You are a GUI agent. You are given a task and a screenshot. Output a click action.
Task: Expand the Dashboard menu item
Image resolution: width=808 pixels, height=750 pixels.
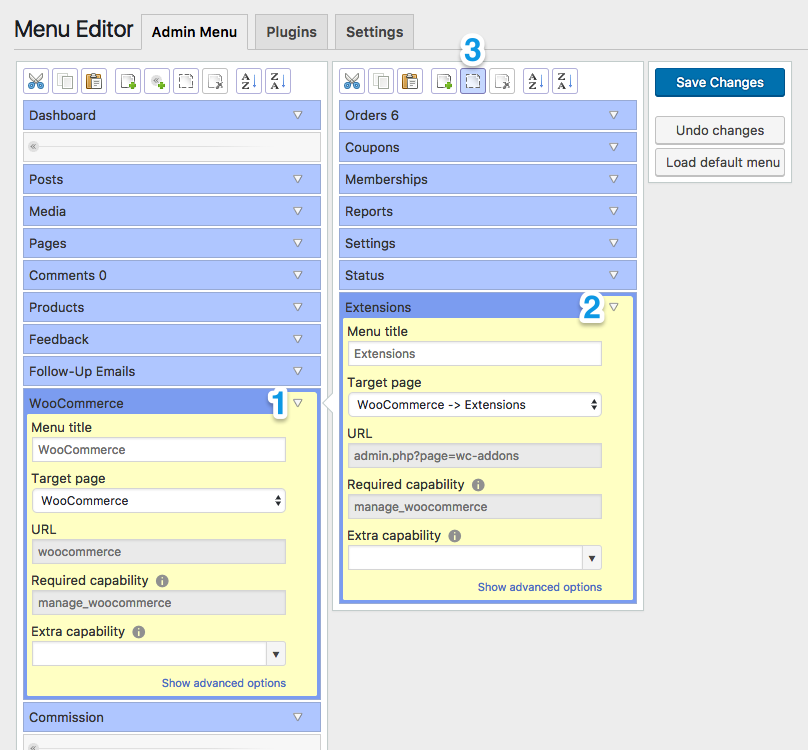(298, 115)
